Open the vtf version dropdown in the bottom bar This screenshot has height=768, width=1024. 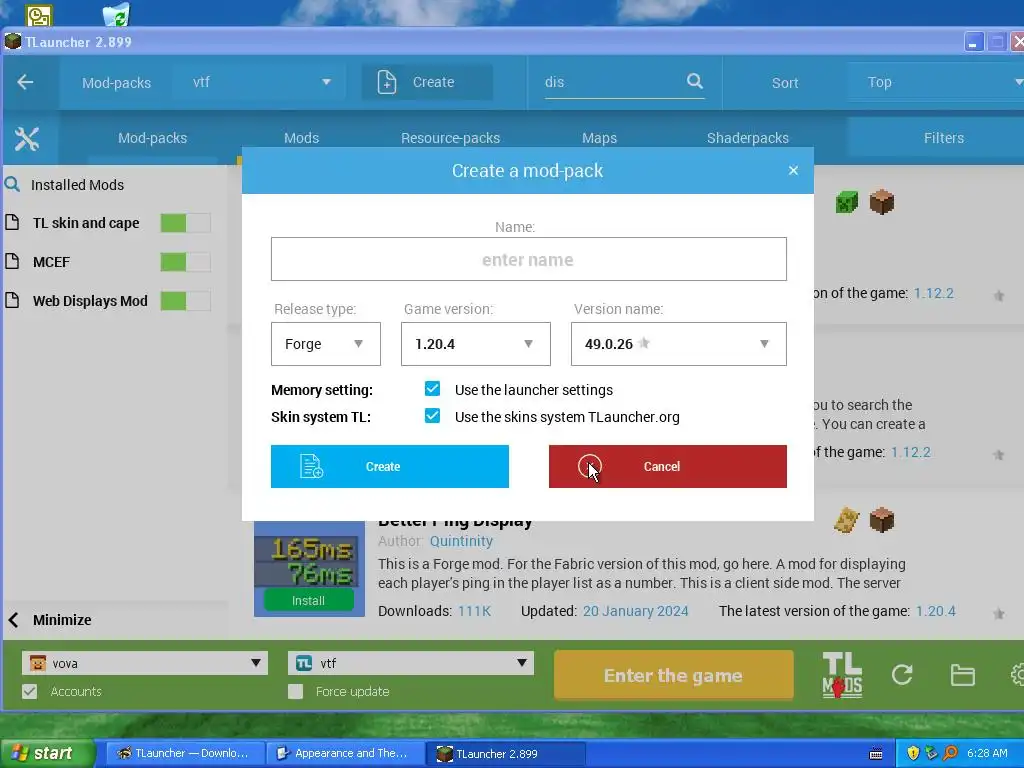[x=411, y=663]
